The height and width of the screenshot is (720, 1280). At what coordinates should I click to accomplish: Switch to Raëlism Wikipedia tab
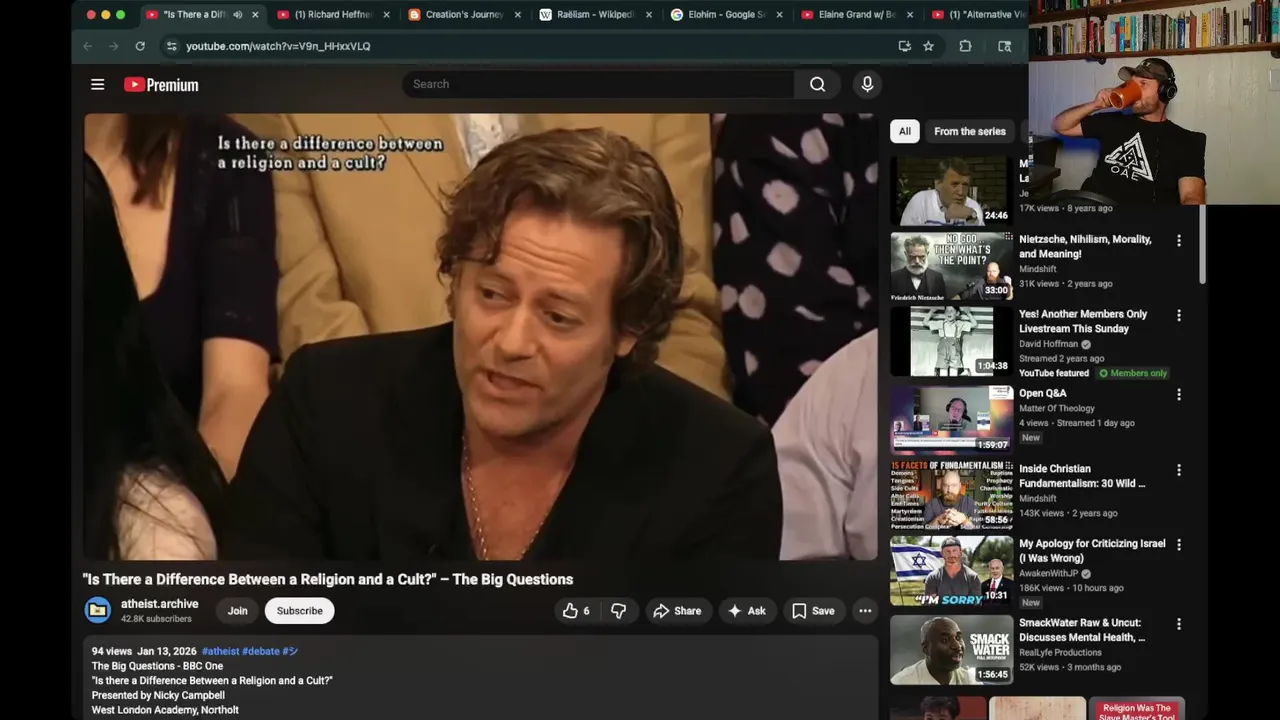coord(595,15)
